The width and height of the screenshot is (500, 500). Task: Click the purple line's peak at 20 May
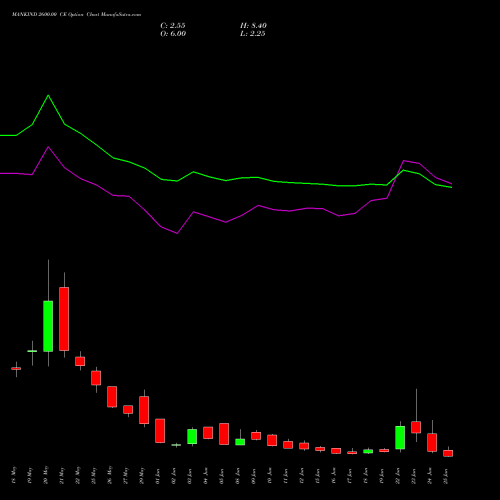coord(48,147)
